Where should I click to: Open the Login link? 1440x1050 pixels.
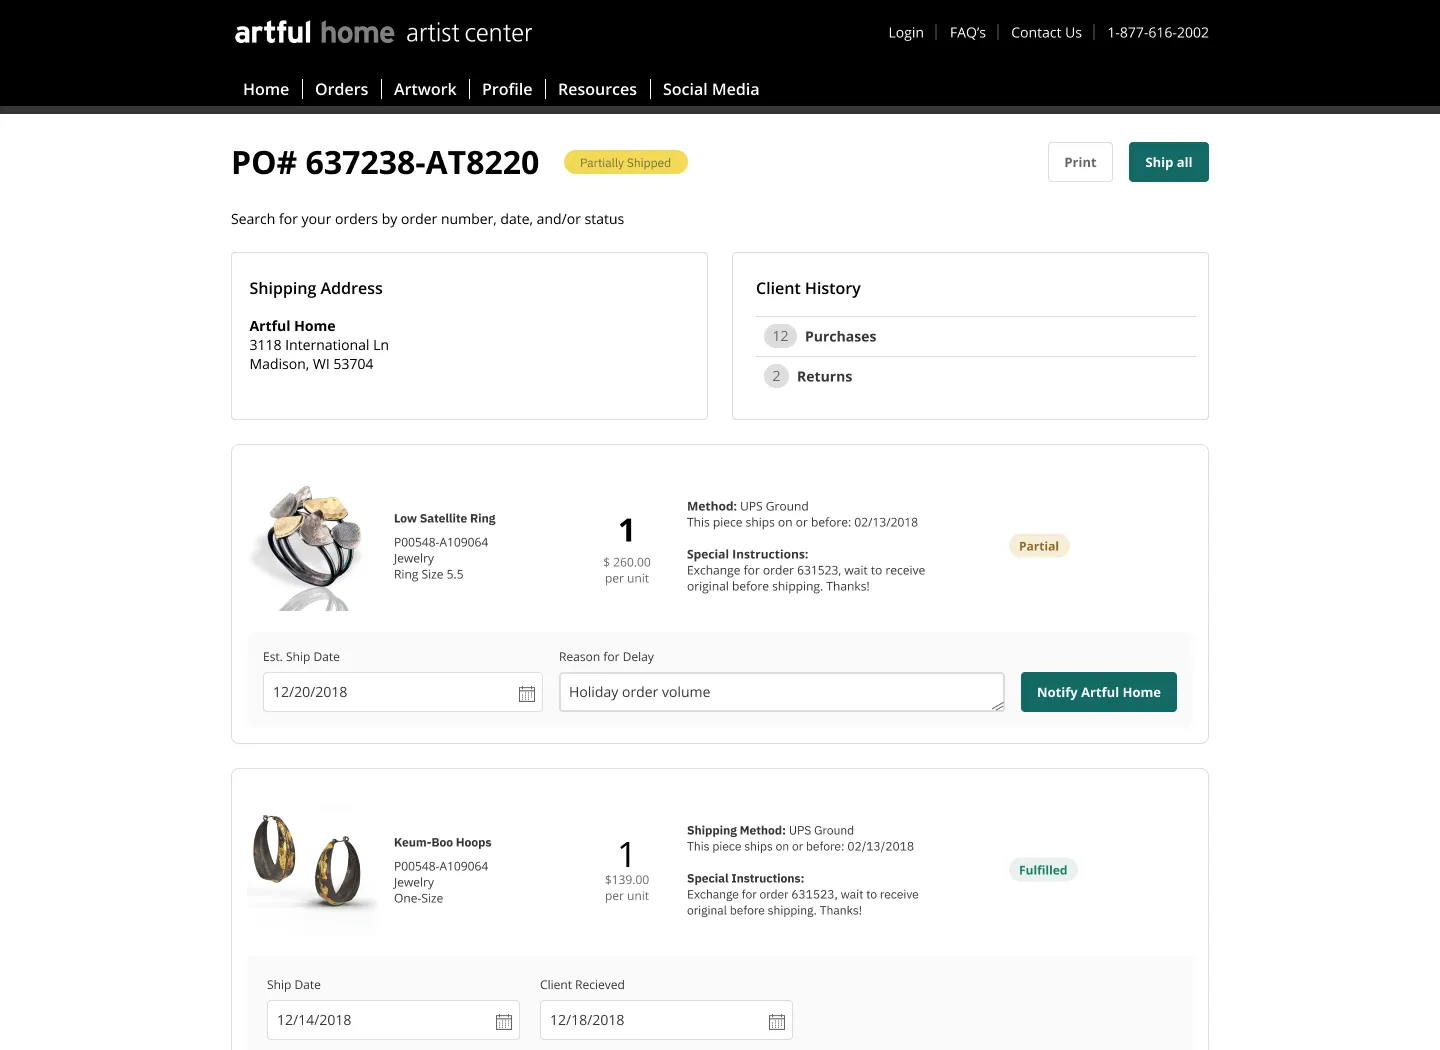click(906, 32)
